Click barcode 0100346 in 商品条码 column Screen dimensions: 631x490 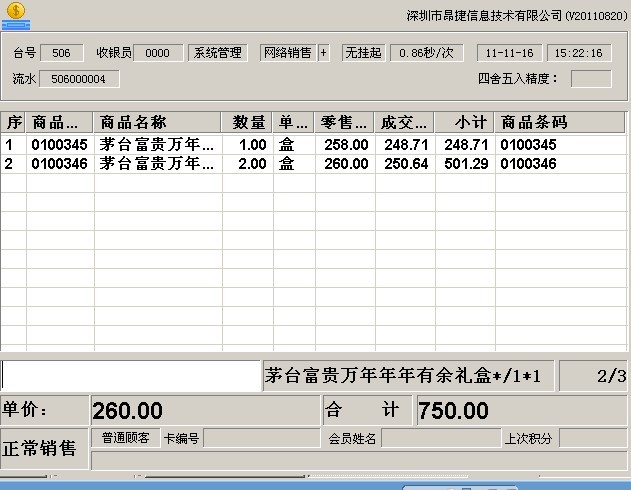pyautogui.click(x=528, y=164)
